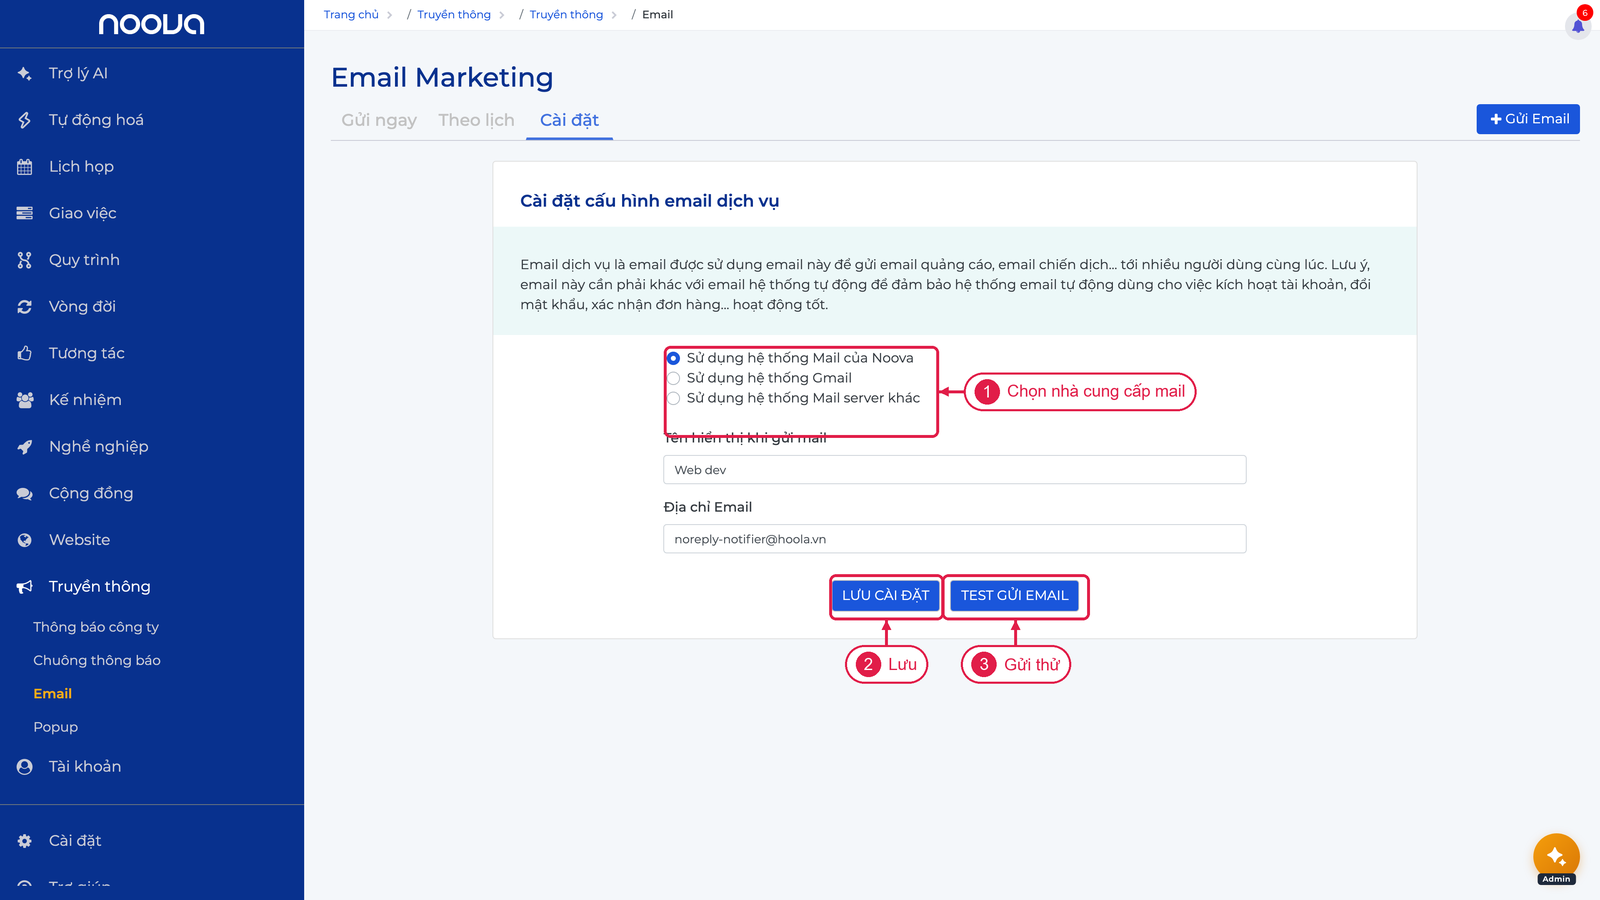Open Lịch họp menu label
The width and height of the screenshot is (1600, 900).
point(81,167)
